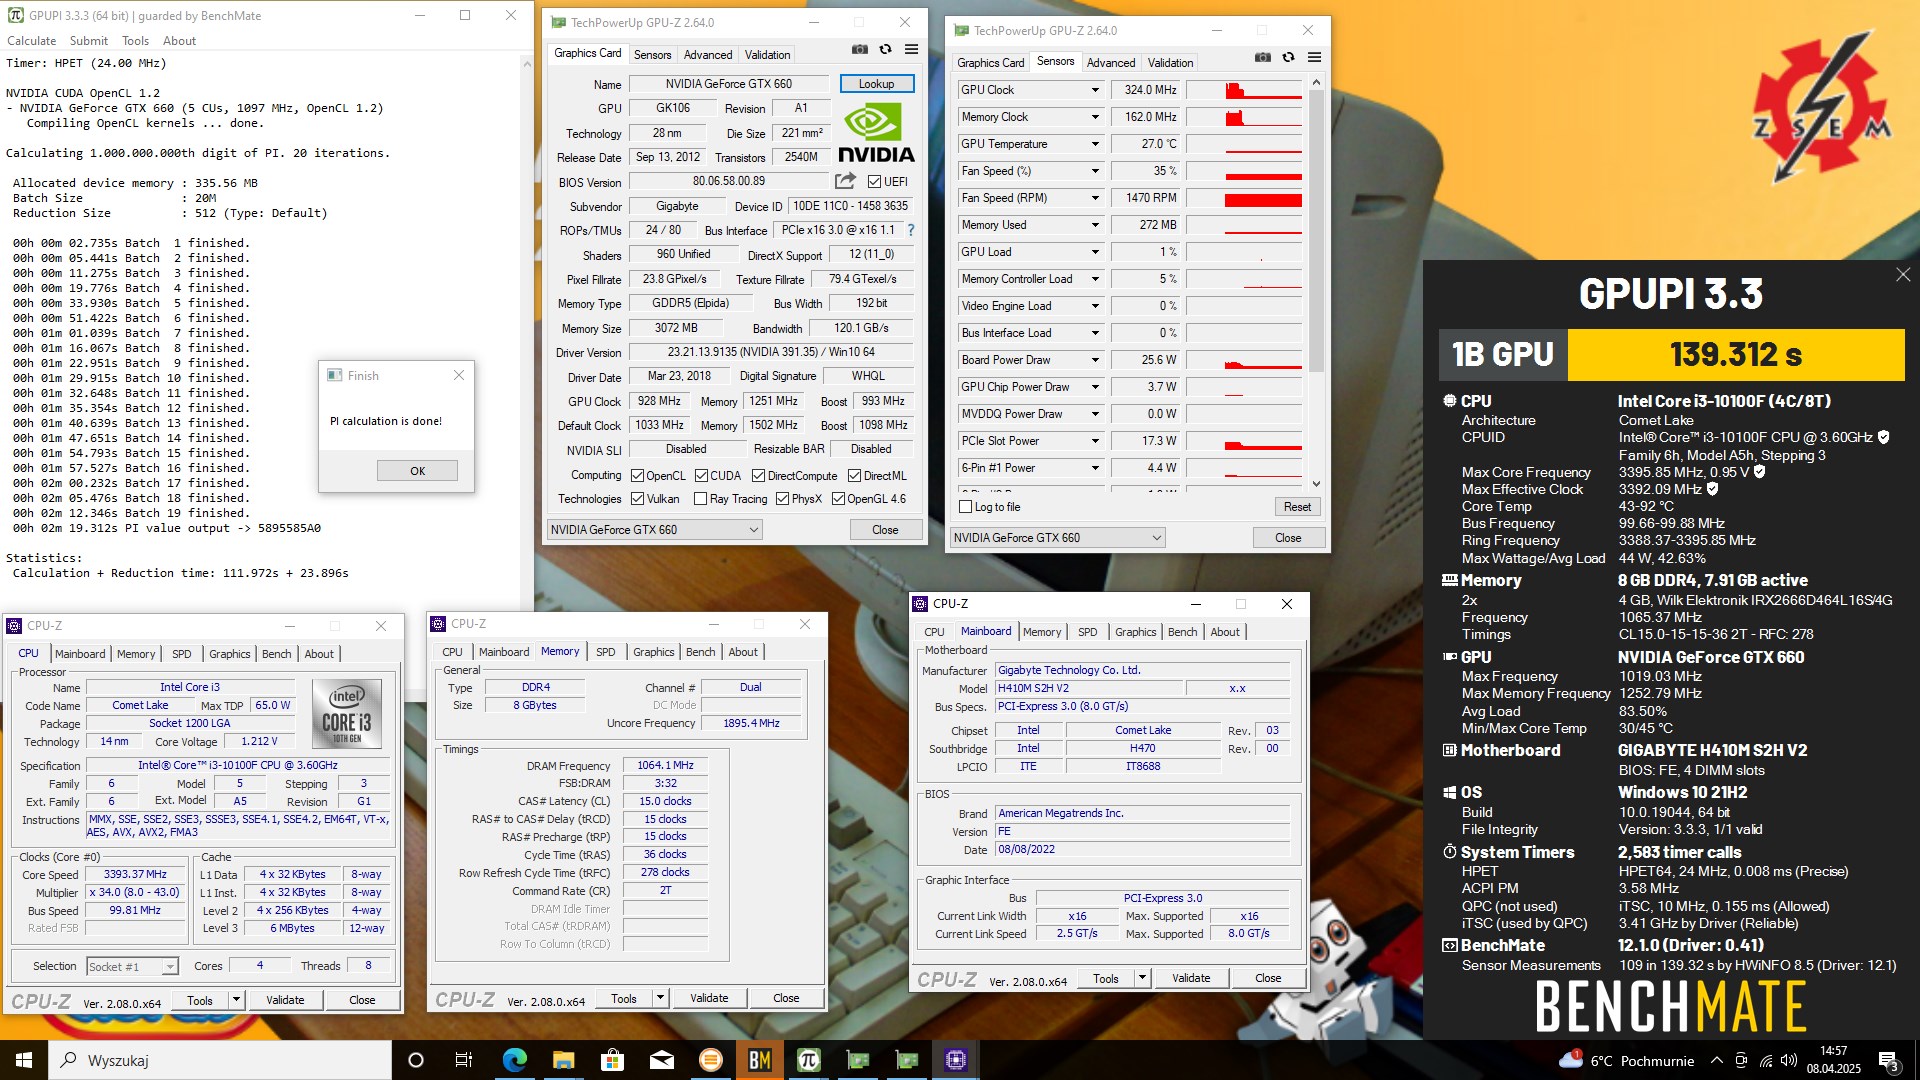Image resolution: width=1920 pixels, height=1080 pixels.
Task: Click scroll up arrow in GPUPI log
Action: point(527,63)
